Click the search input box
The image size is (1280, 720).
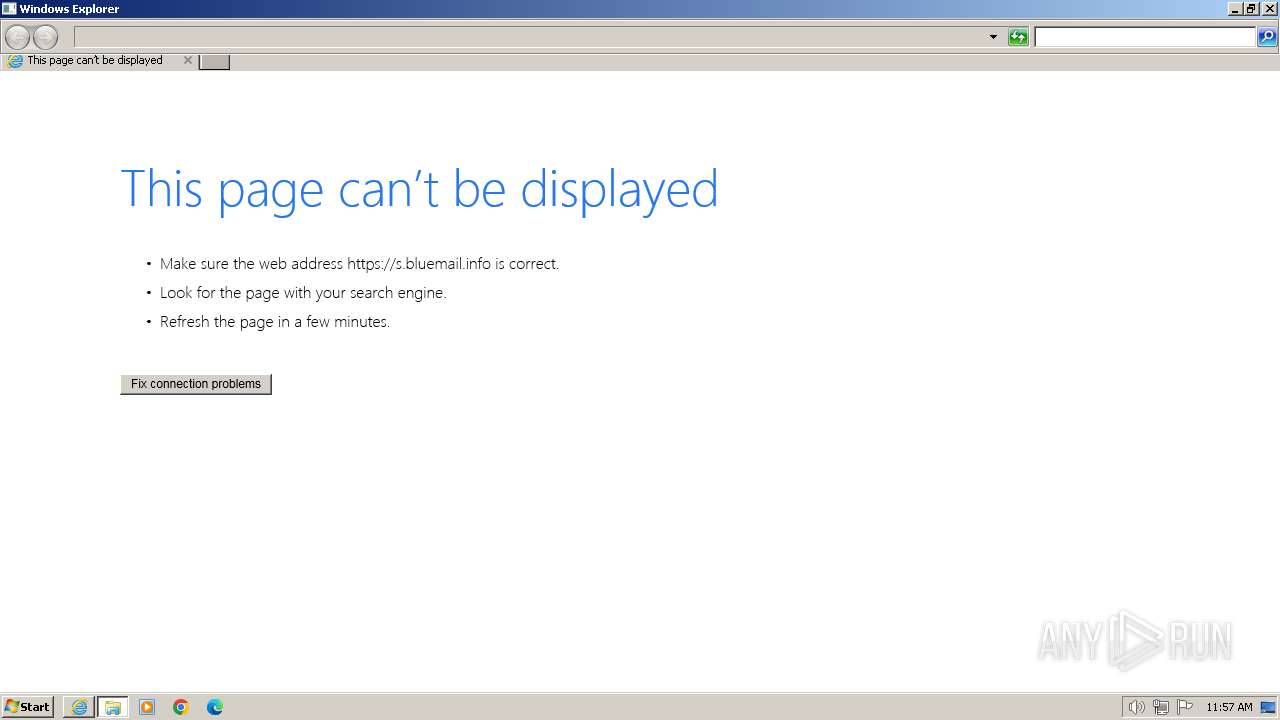(x=1144, y=37)
